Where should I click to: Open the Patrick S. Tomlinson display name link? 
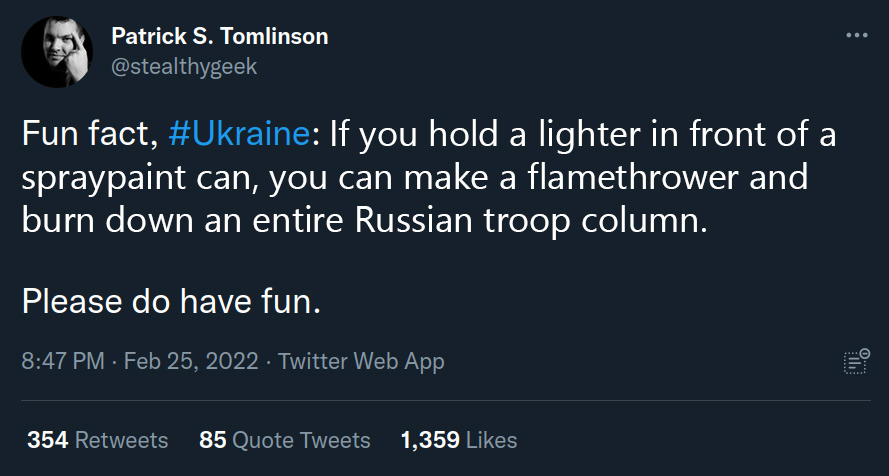[x=220, y=37]
